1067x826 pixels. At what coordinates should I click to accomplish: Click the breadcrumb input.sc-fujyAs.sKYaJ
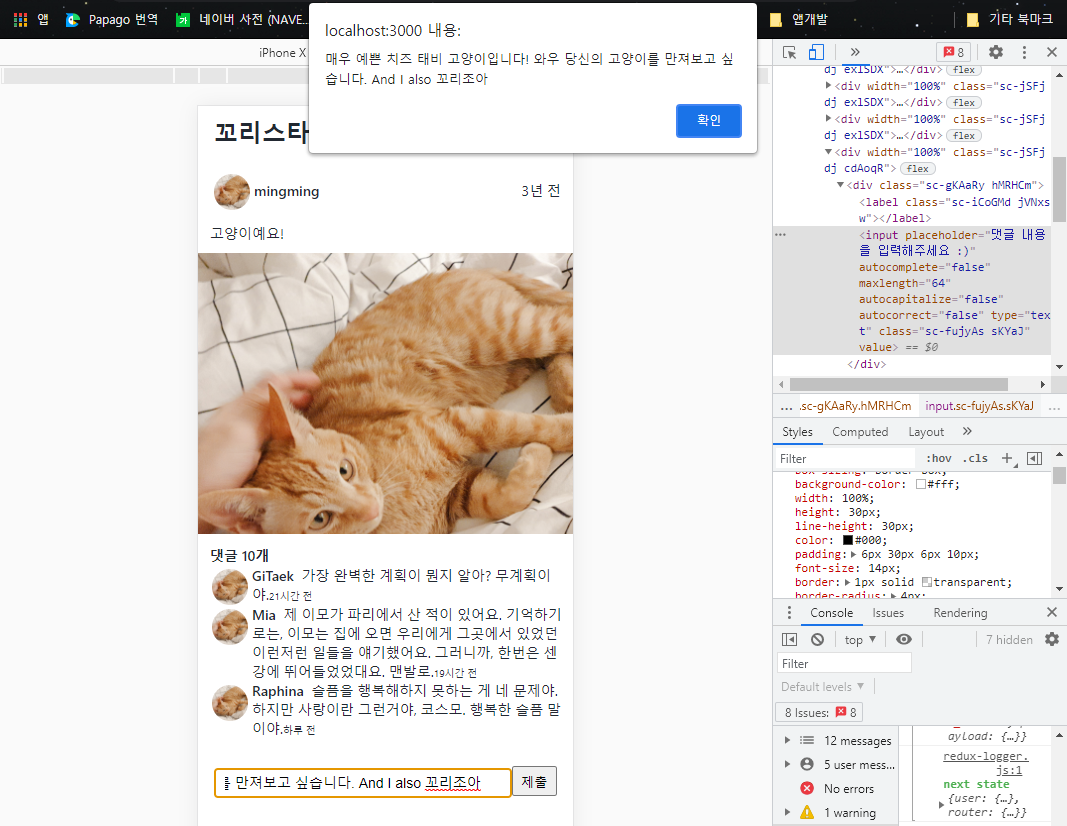pyautogui.click(x=979, y=406)
